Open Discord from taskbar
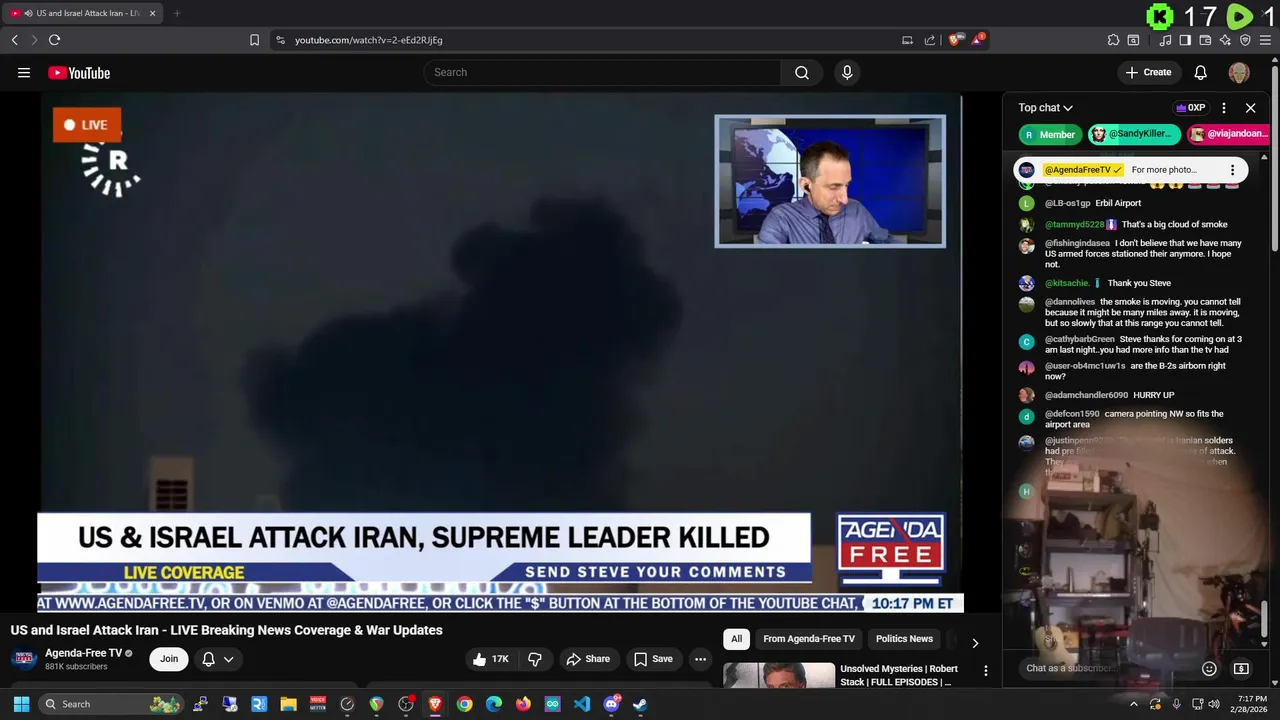 click(611, 704)
